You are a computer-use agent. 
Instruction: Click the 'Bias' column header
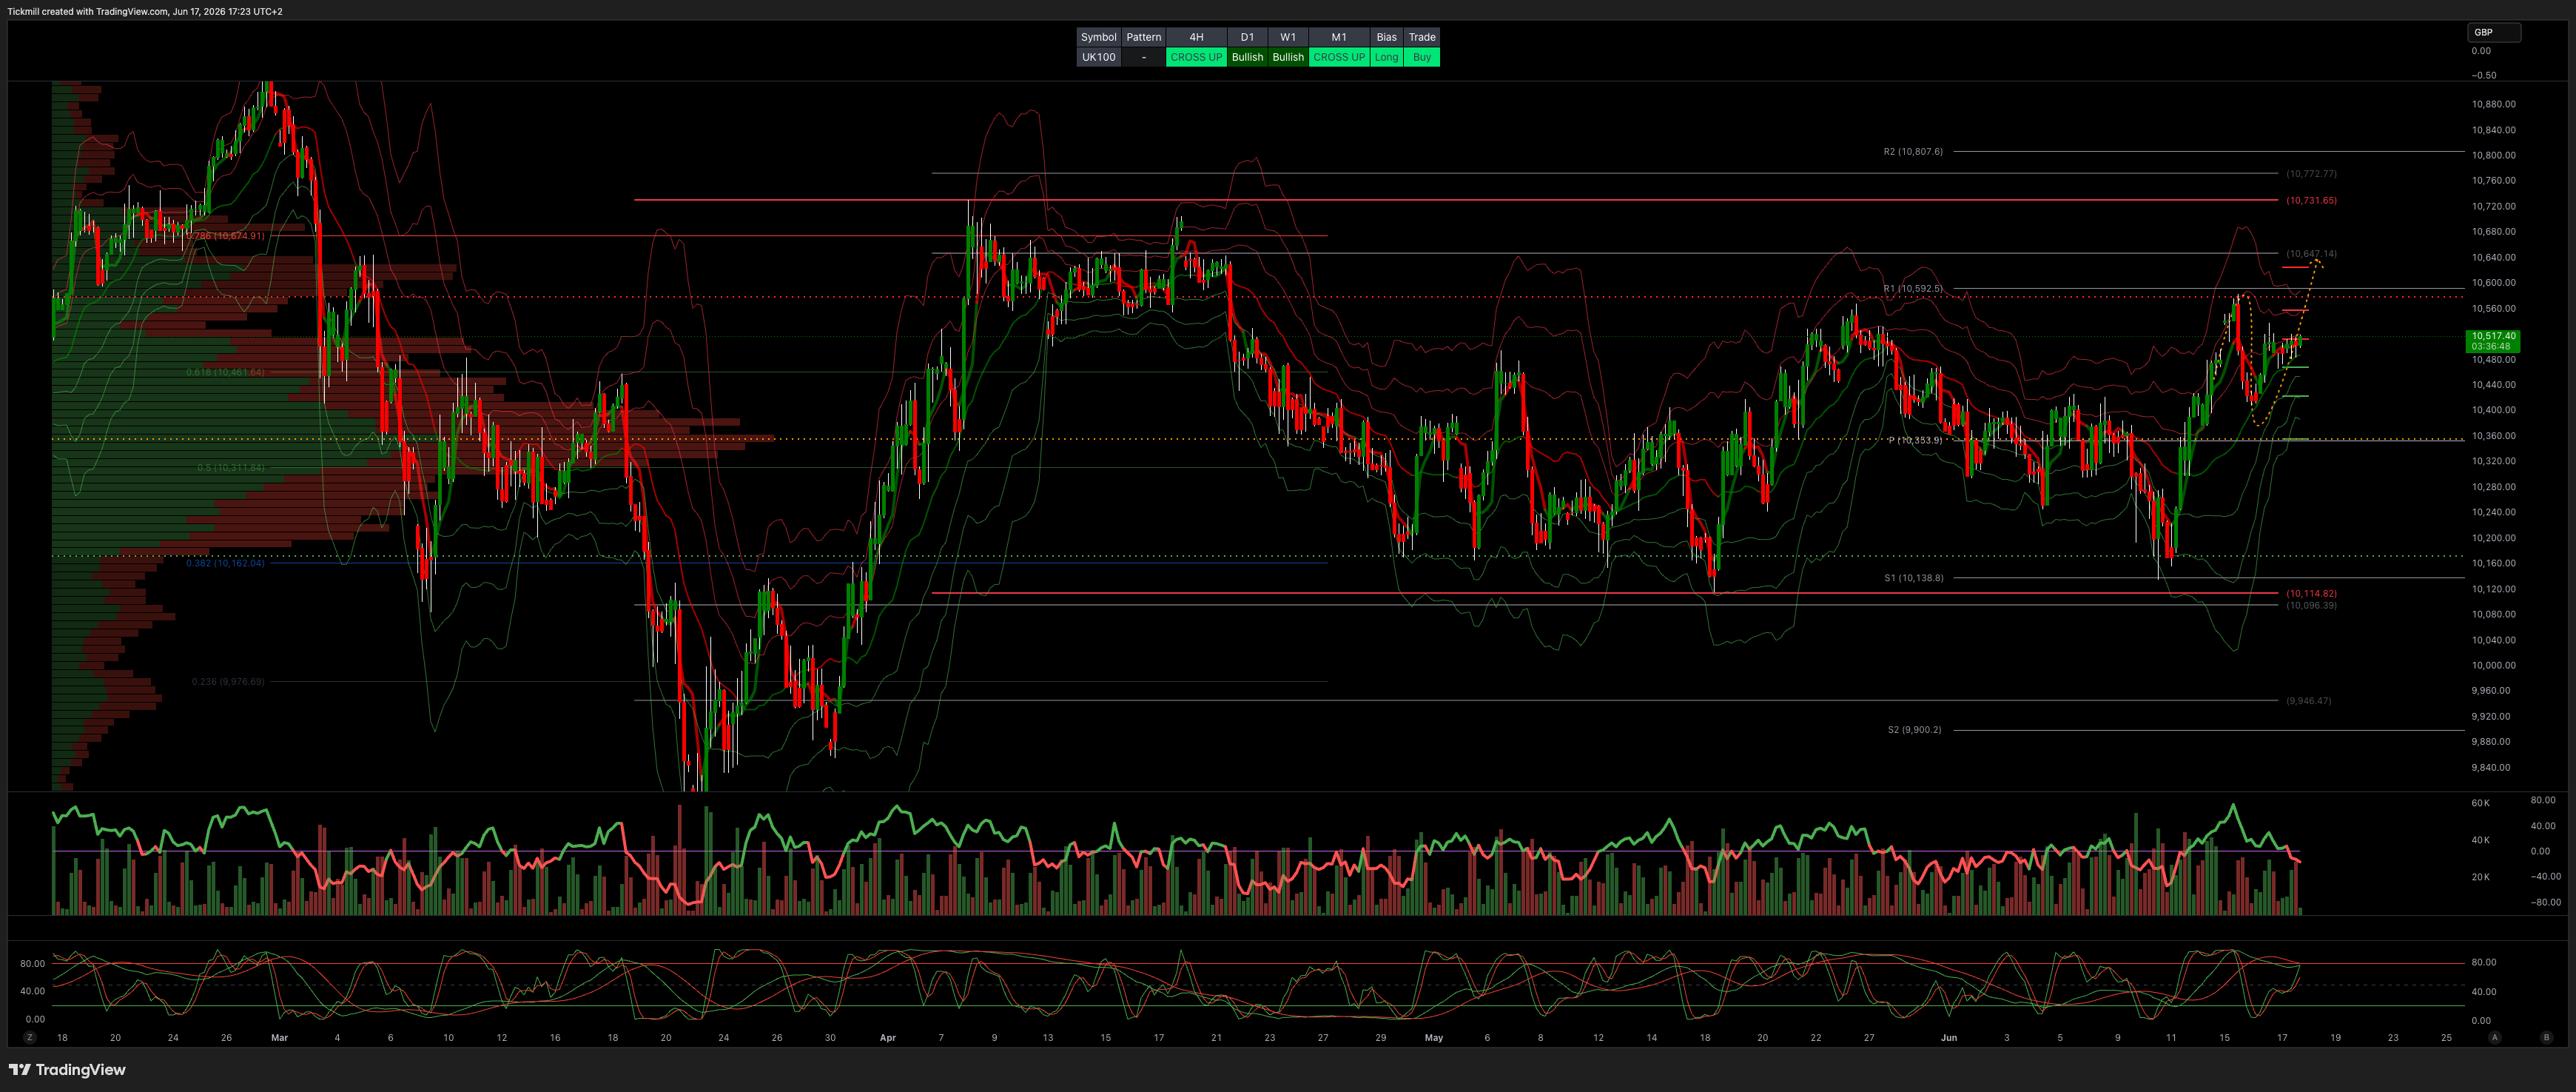(1386, 37)
